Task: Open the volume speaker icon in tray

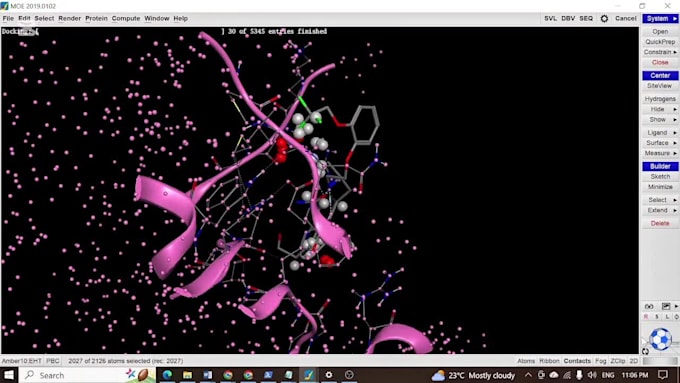Action: 592,375
